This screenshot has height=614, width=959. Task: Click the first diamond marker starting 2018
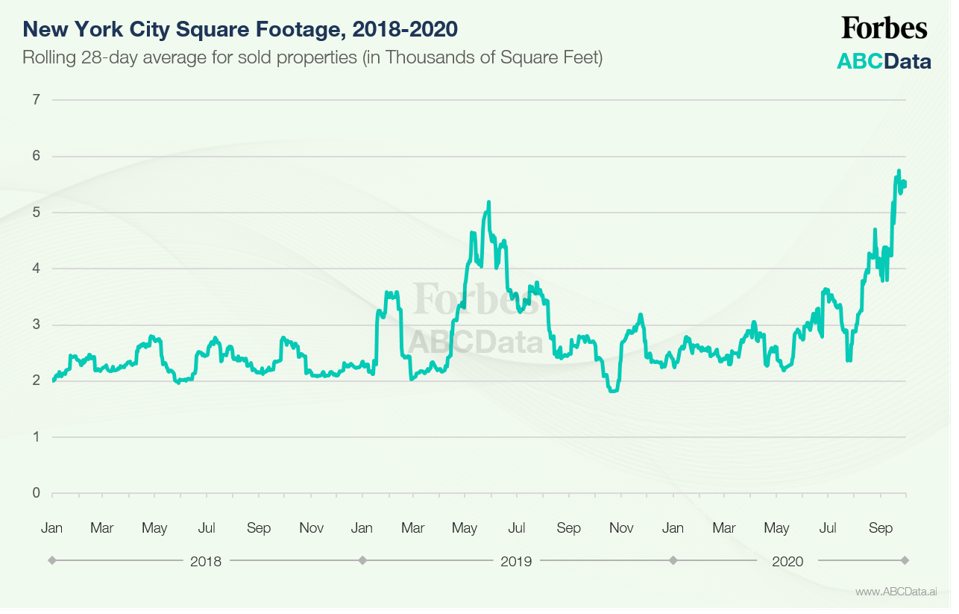[x=52, y=561]
